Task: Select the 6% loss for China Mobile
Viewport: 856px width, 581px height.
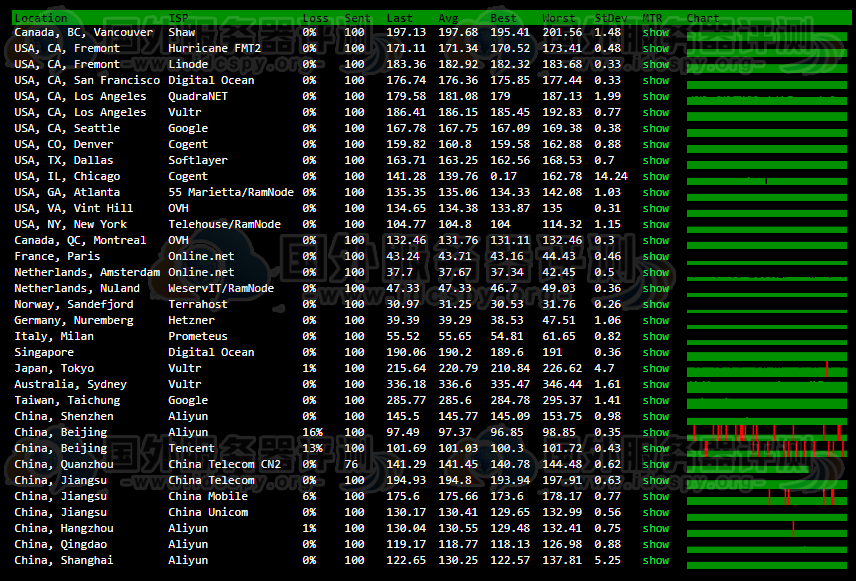Action: pyautogui.click(x=309, y=496)
